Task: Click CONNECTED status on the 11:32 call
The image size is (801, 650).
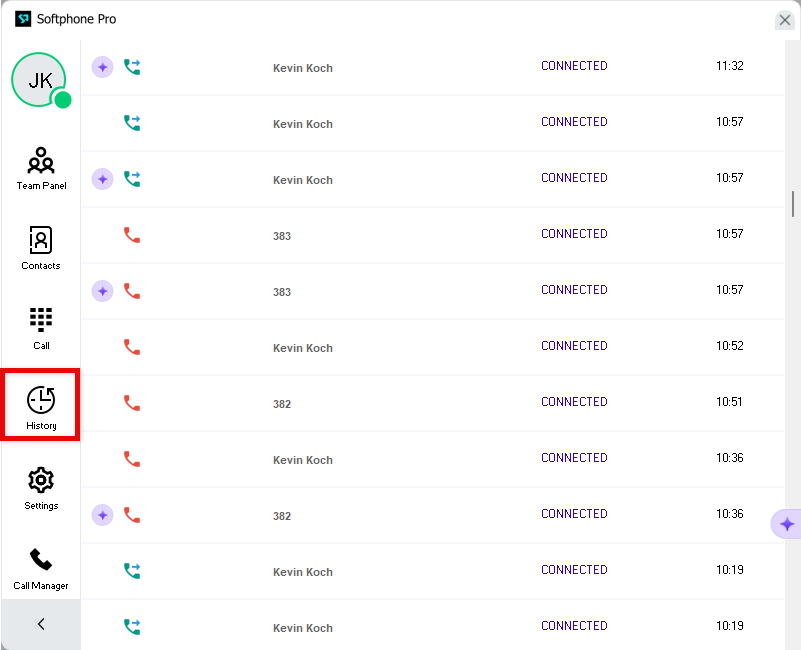Action: pyautogui.click(x=574, y=66)
